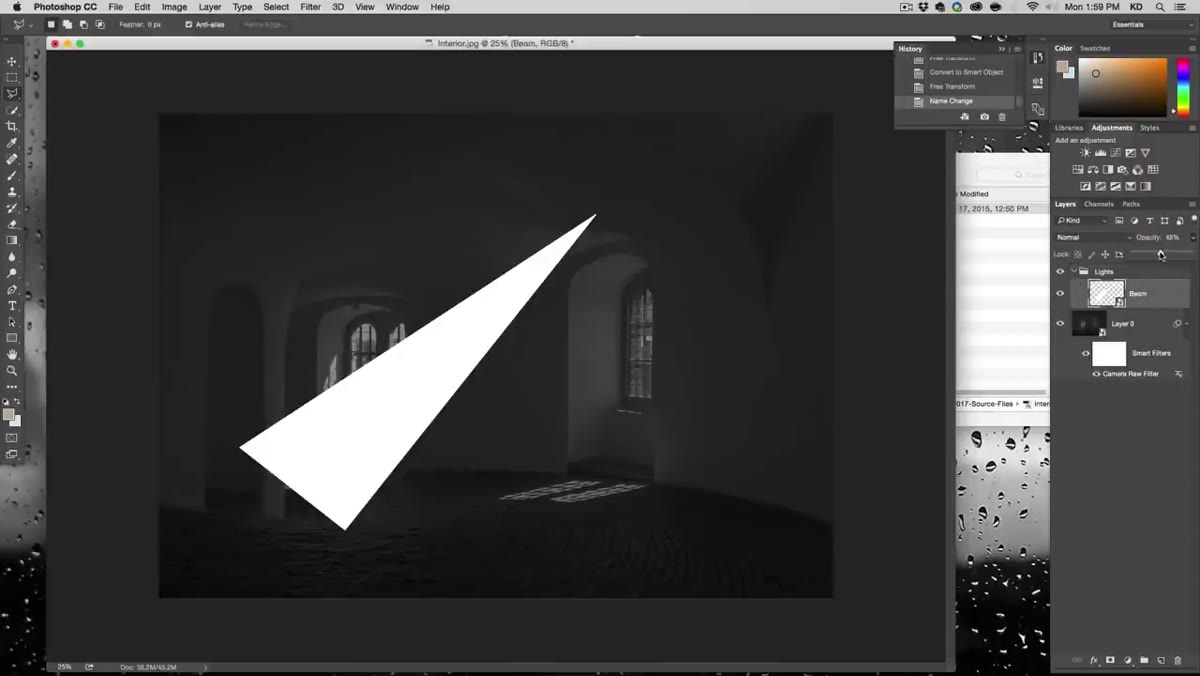Select the Clone Stamp tool
This screenshot has width=1200, height=676.
coord(12,191)
